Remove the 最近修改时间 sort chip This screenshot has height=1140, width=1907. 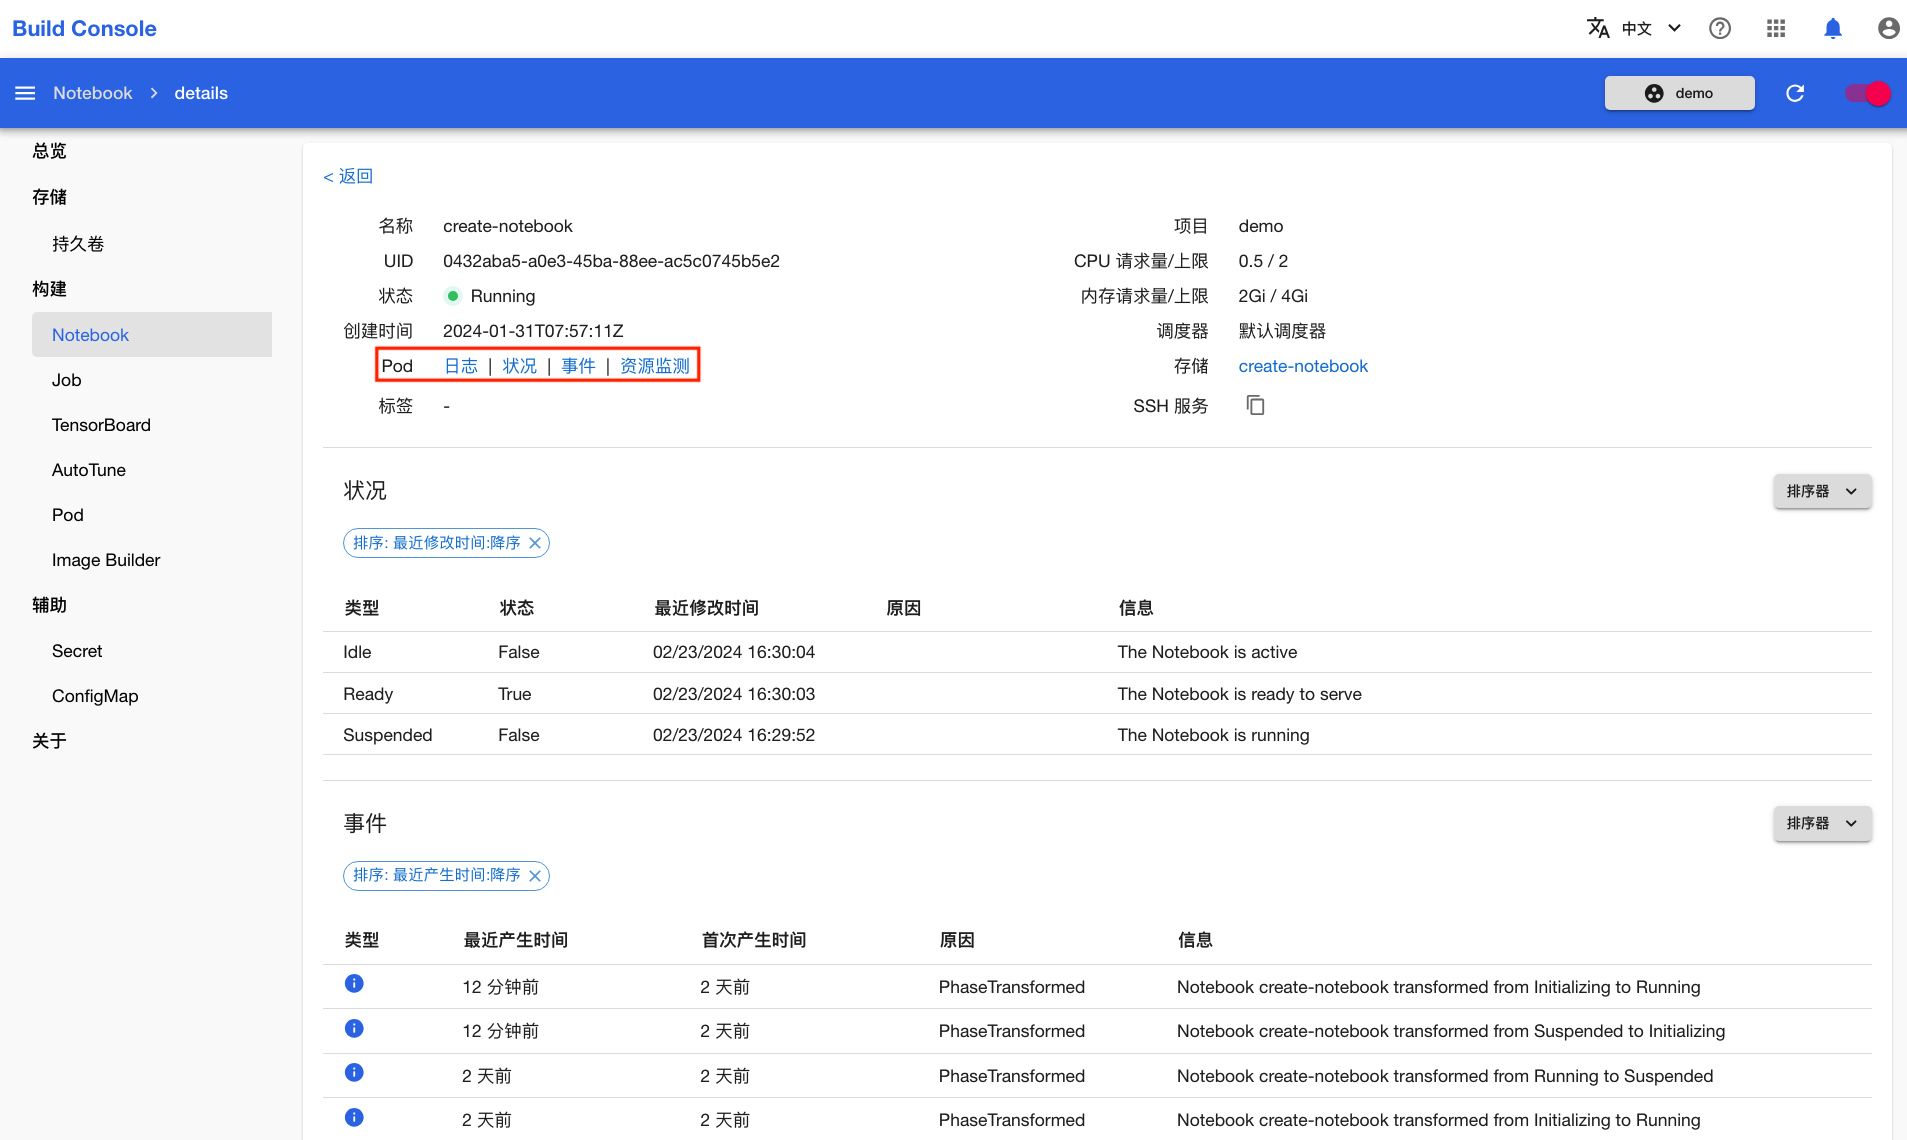[x=535, y=543]
